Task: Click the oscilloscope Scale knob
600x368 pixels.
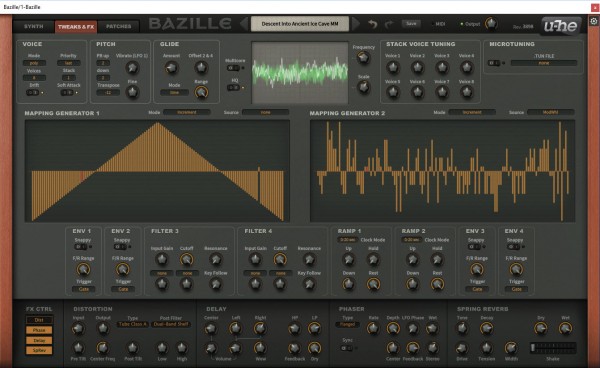Action: (x=363, y=88)
